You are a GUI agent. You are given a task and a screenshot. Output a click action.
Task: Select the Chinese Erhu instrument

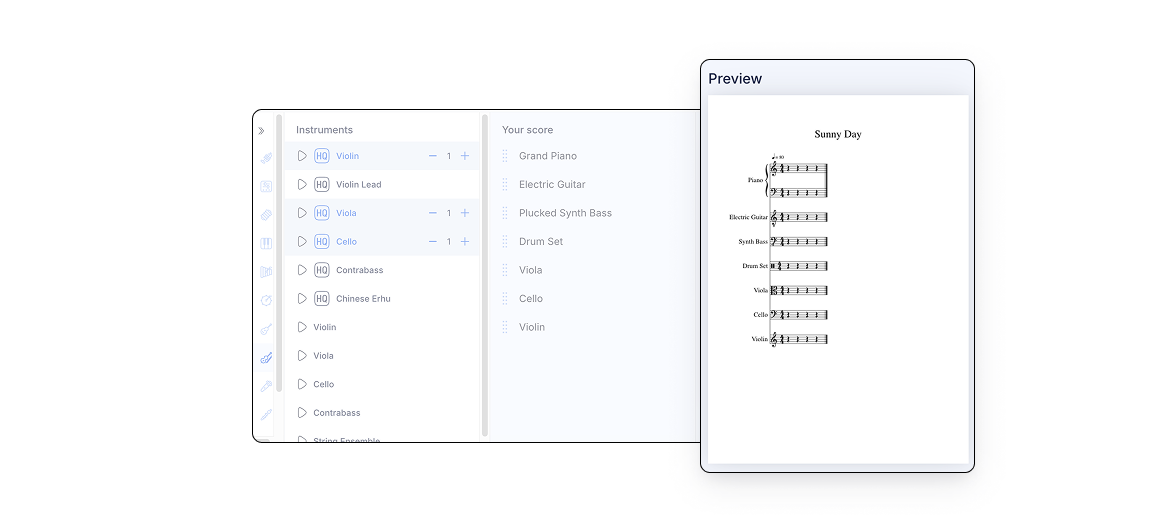pos(363,299)
